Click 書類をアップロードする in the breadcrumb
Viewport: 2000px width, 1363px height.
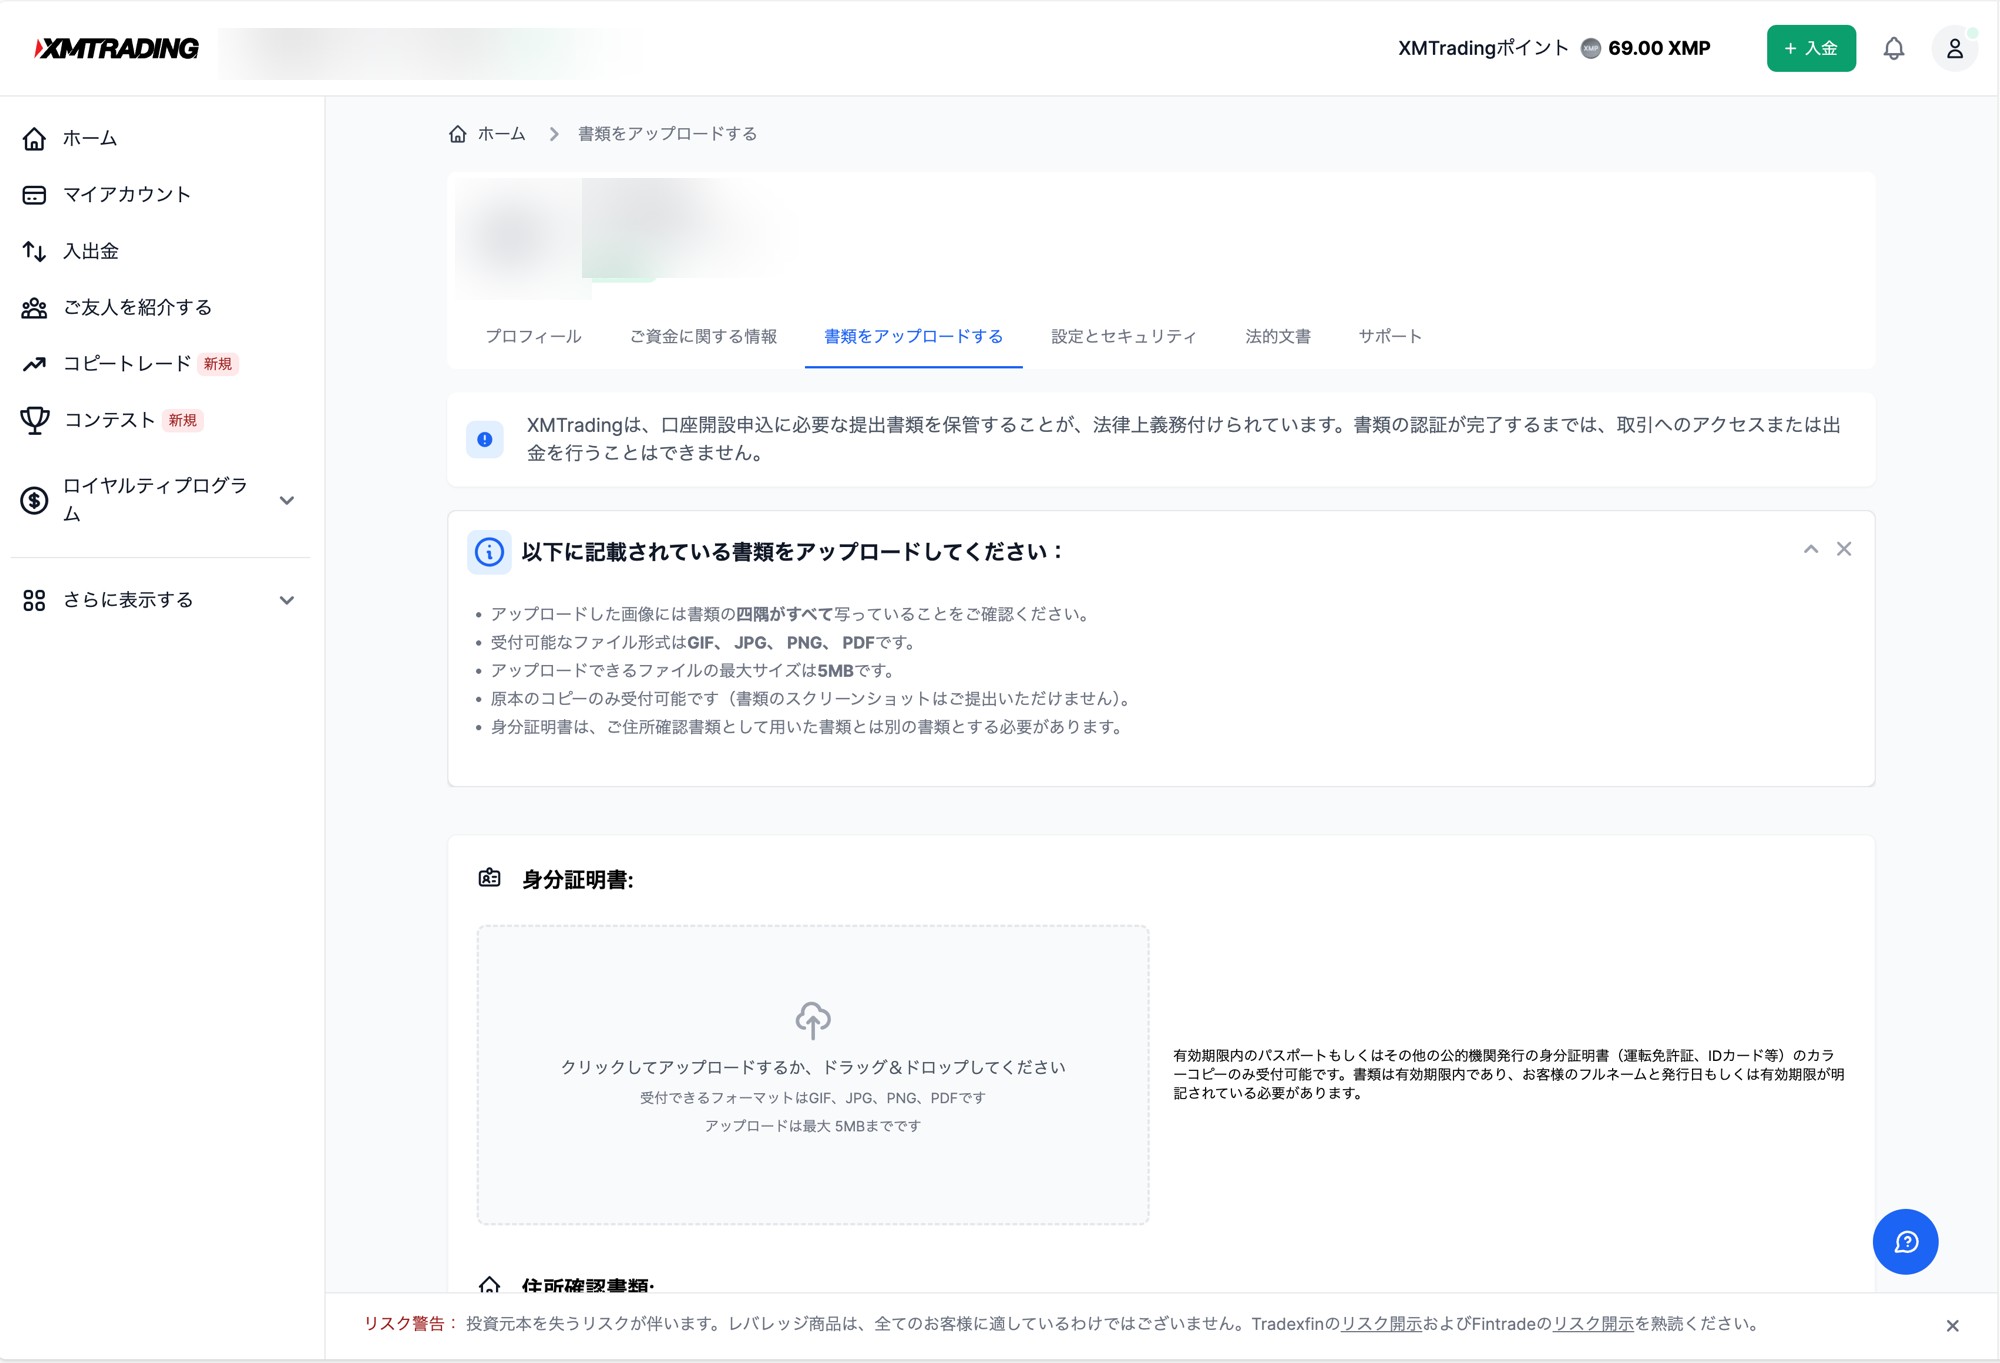click(x=667, y=134)
